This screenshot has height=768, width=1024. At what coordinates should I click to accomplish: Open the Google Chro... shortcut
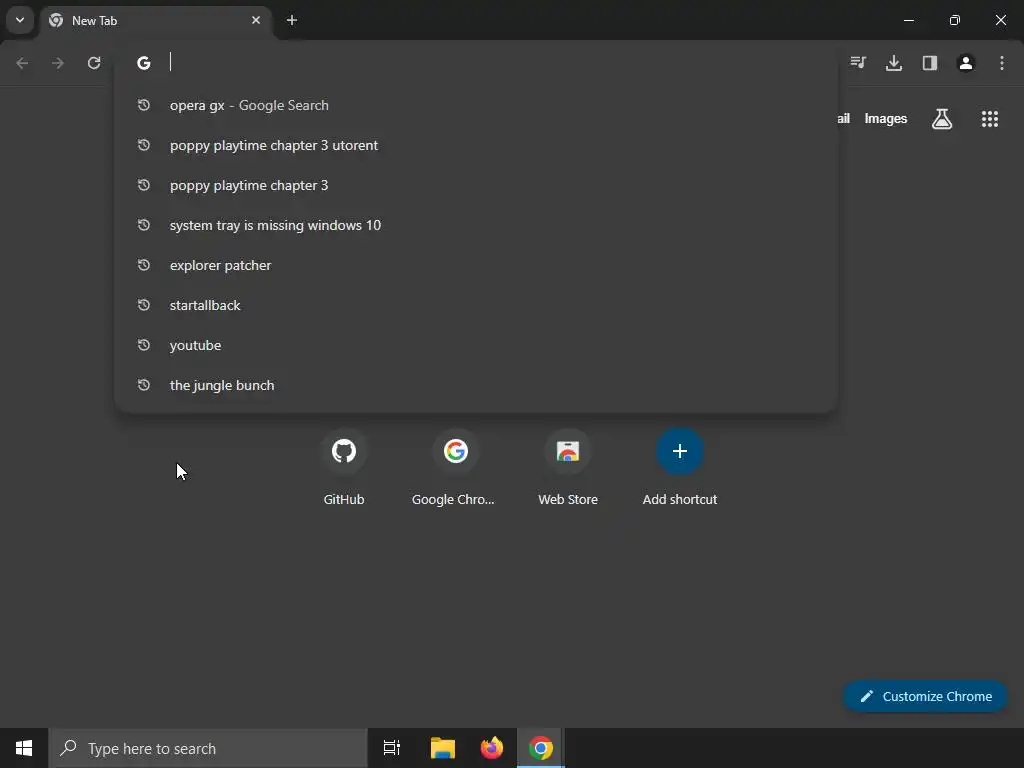pos(455,468)
